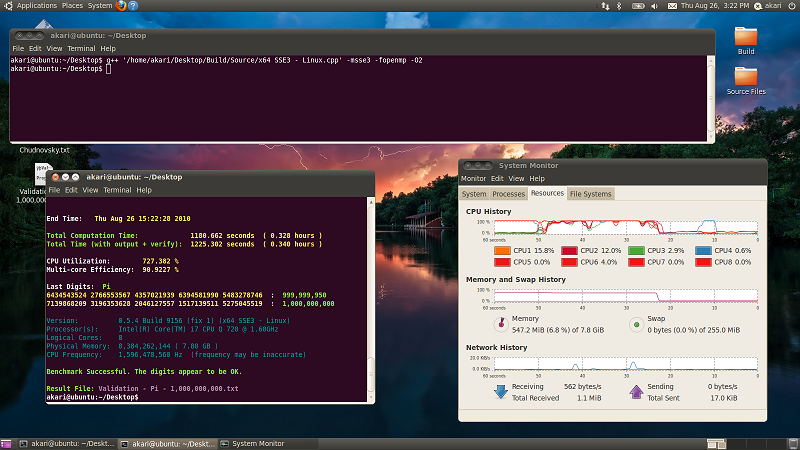The width and height of the screenshot is (800, 450).
Task: Open the Bluetooth indicator in the panel
Action: (618, 6)
